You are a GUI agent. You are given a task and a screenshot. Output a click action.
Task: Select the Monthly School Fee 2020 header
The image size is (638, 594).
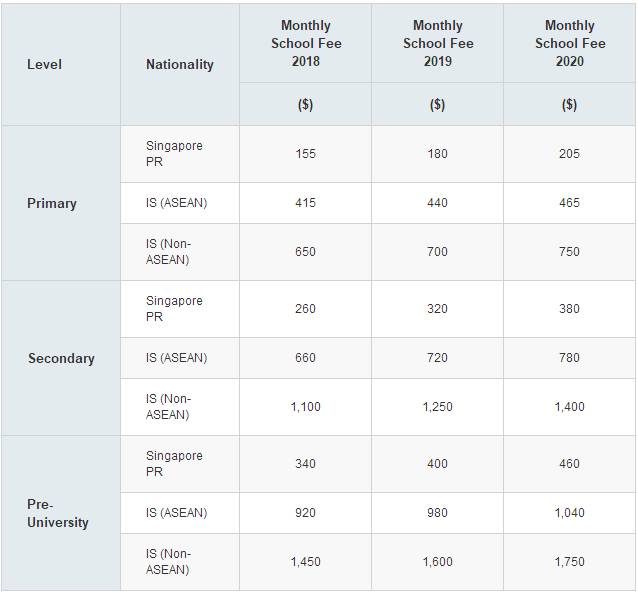pos(569,43)
